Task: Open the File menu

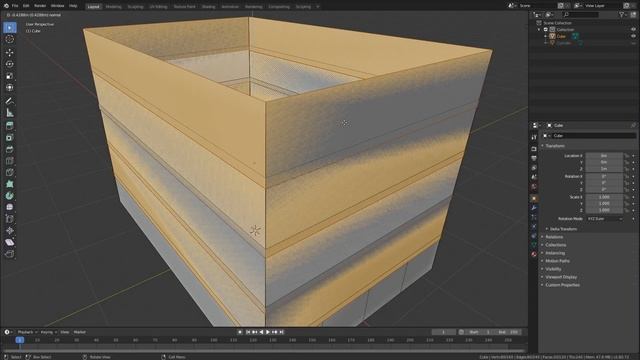Action: [x=15, y=6]
